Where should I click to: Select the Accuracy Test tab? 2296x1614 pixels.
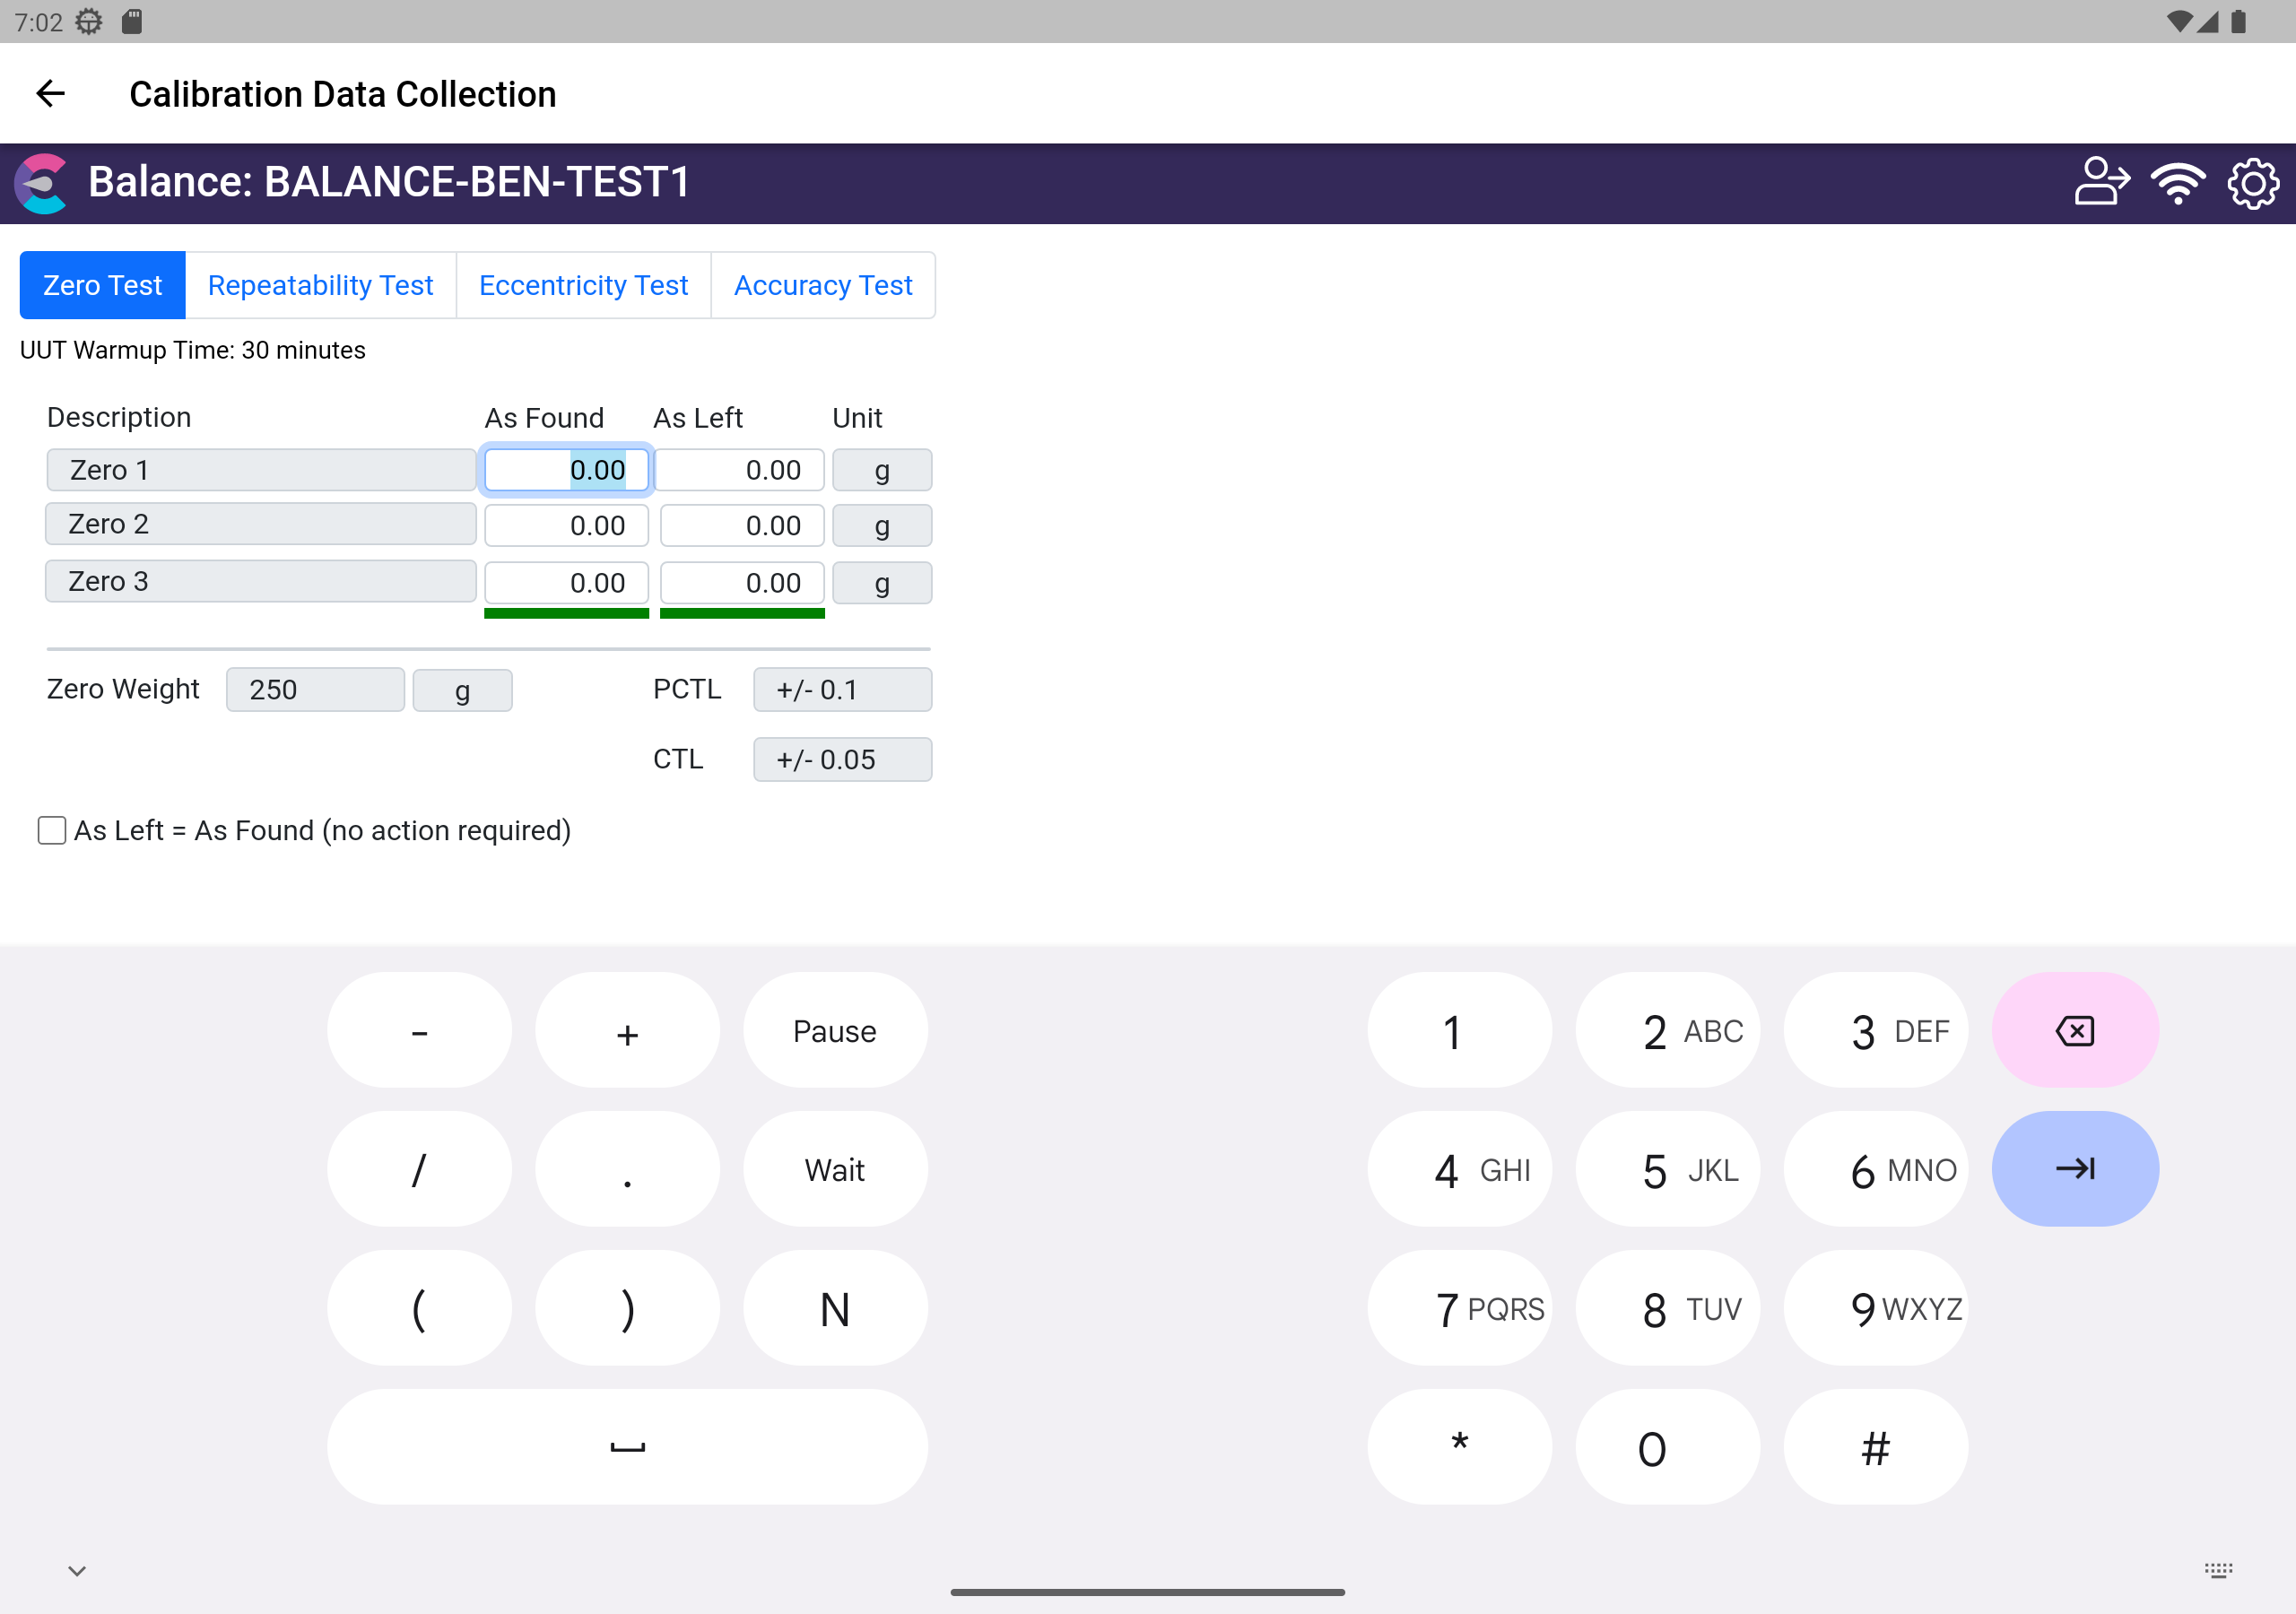pyautogui.click(x=822, y=286)
